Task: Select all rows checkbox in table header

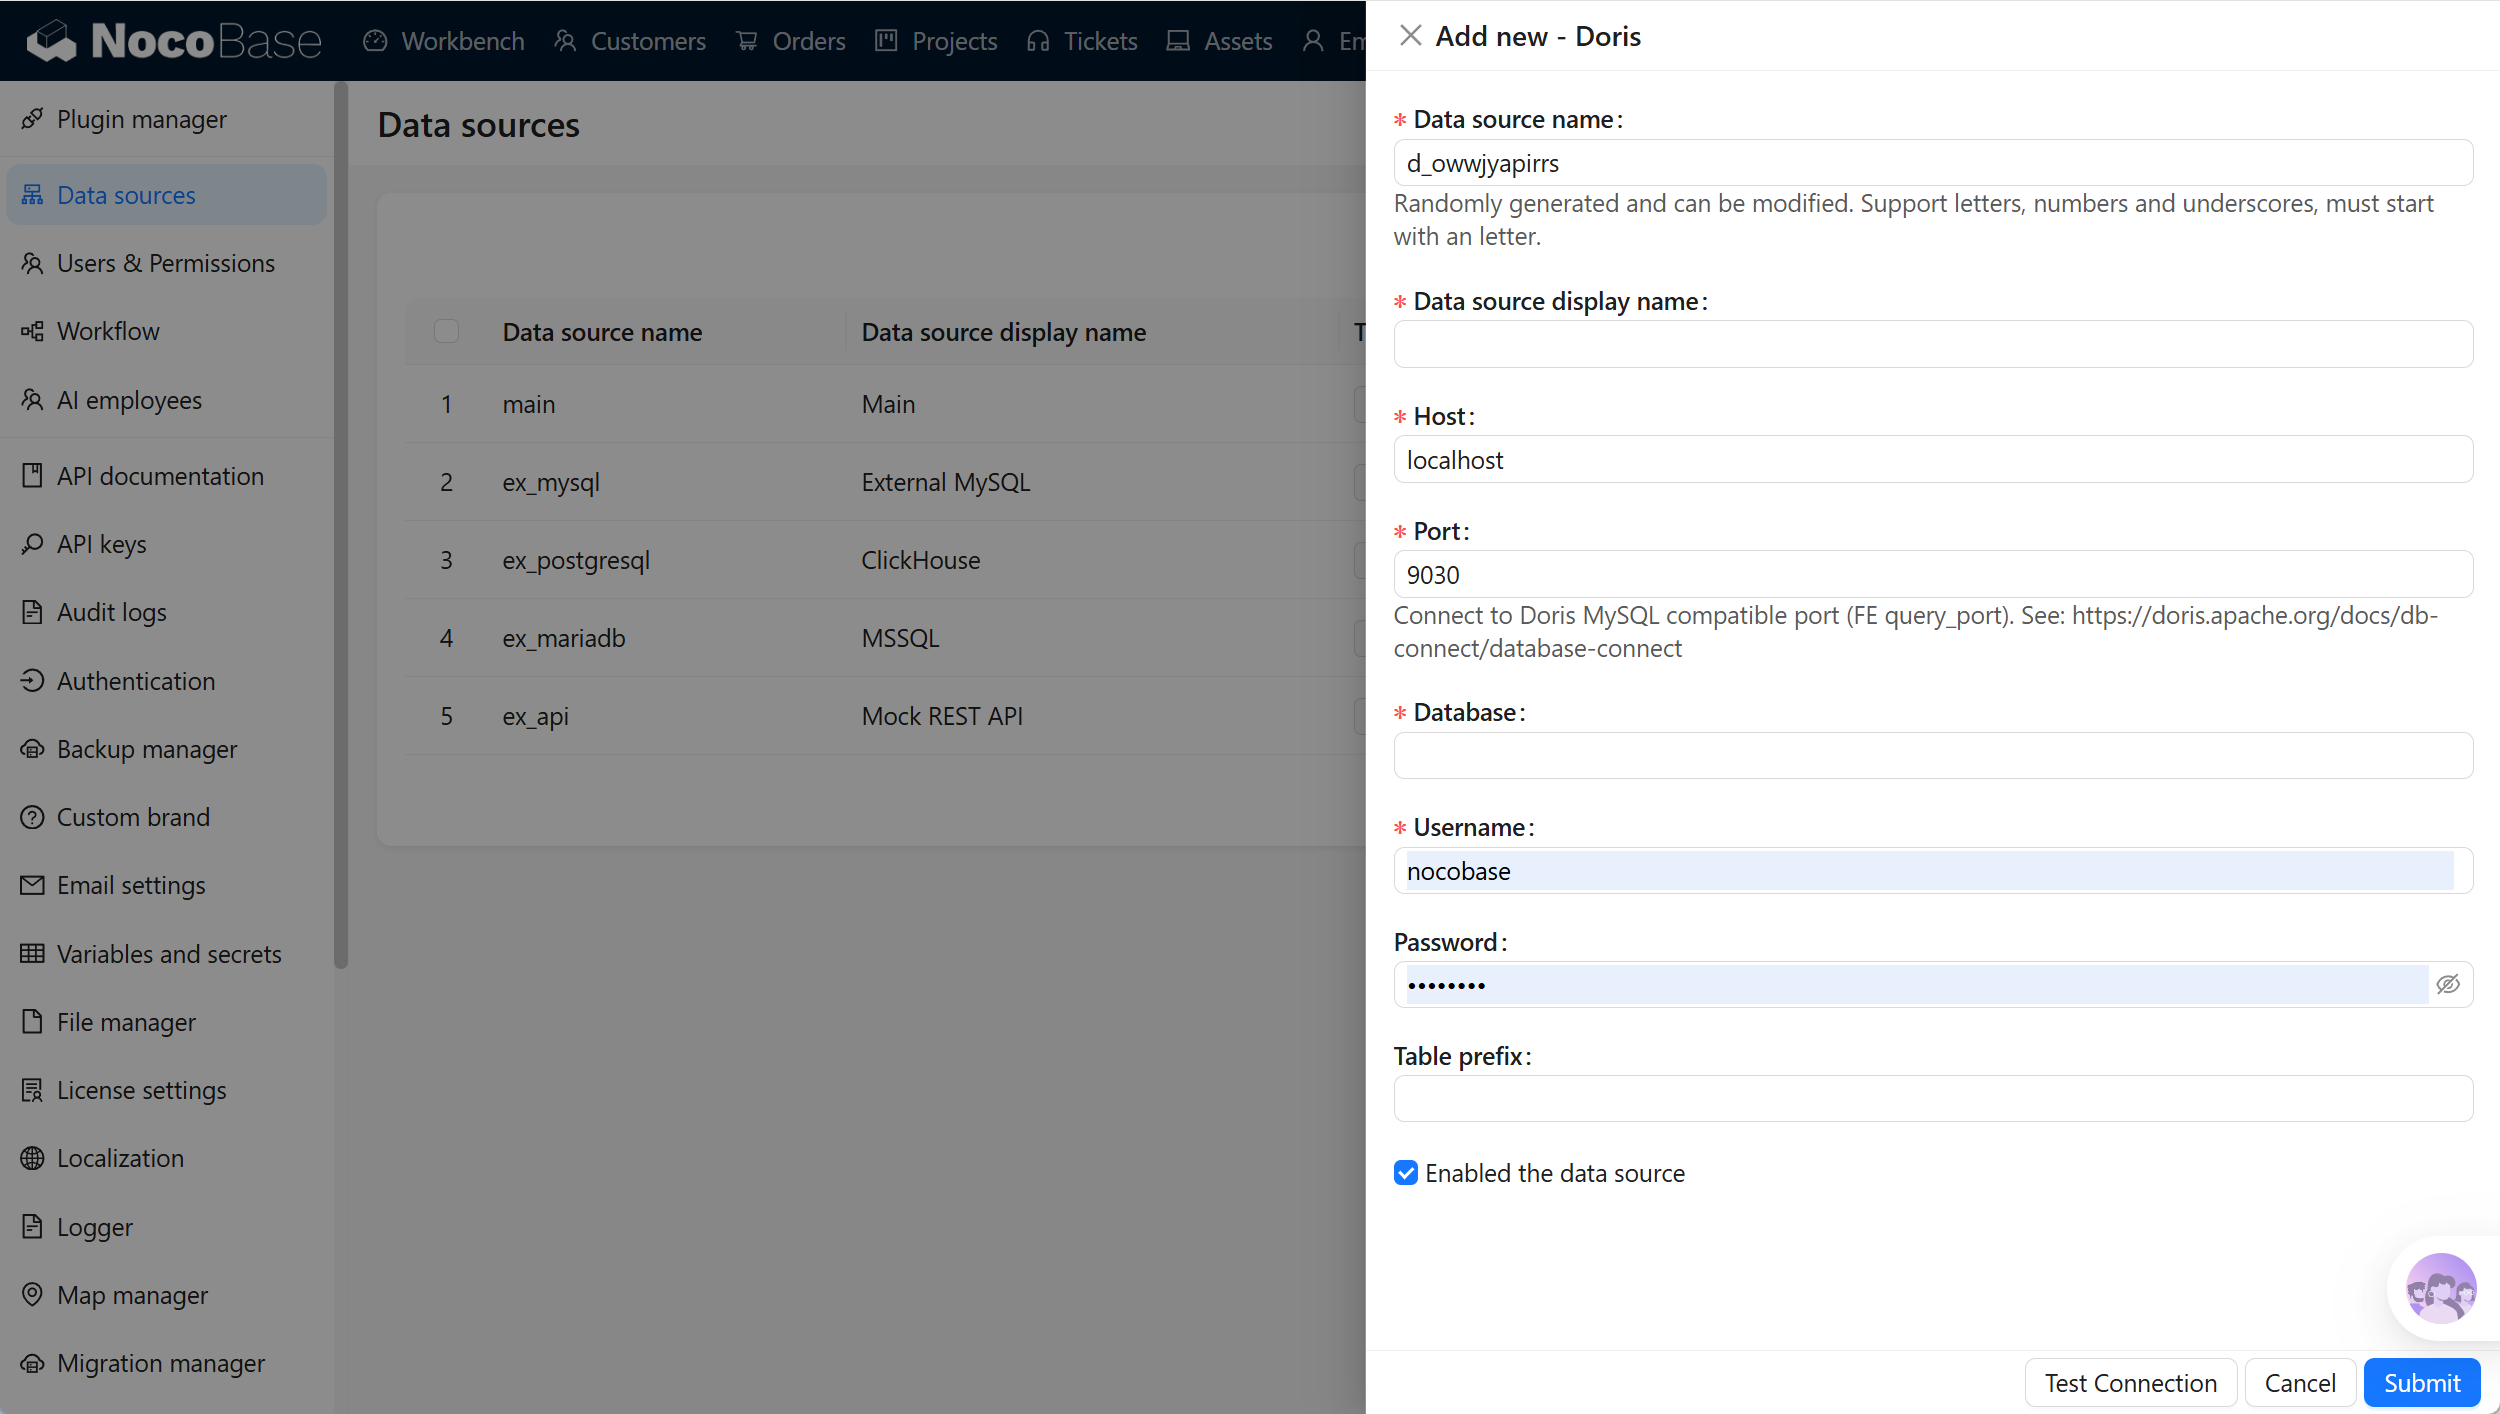Action: [446, 331]
